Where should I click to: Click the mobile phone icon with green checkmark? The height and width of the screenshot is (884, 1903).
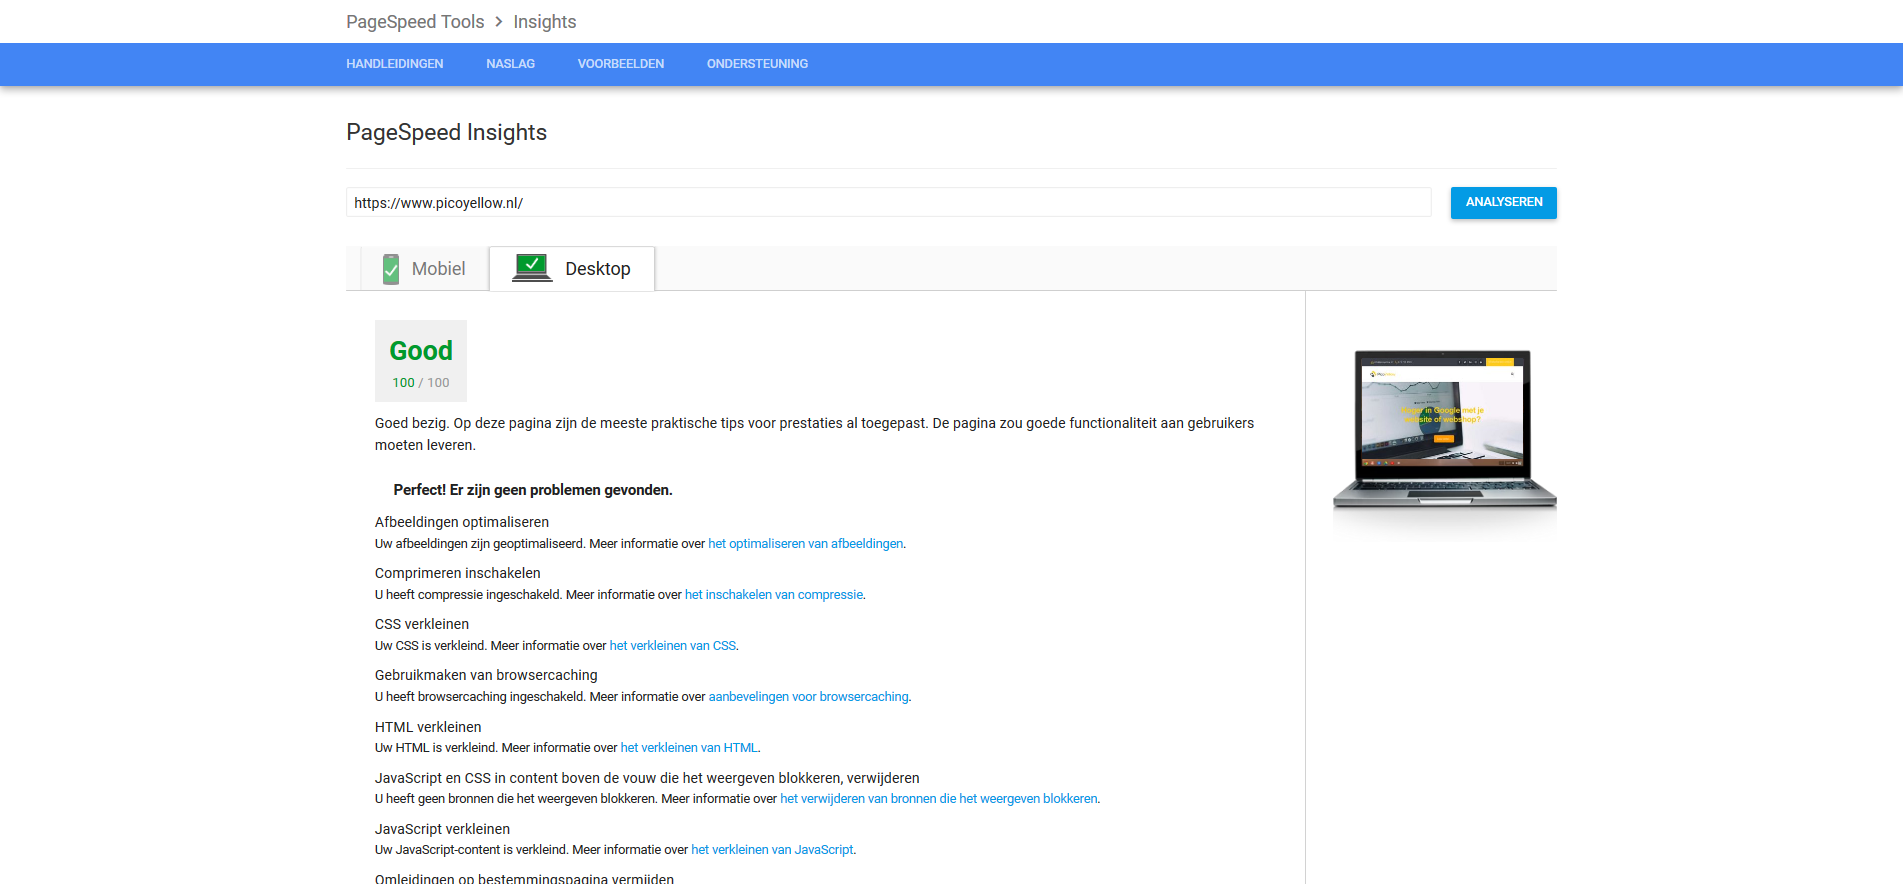coord(391,269)
